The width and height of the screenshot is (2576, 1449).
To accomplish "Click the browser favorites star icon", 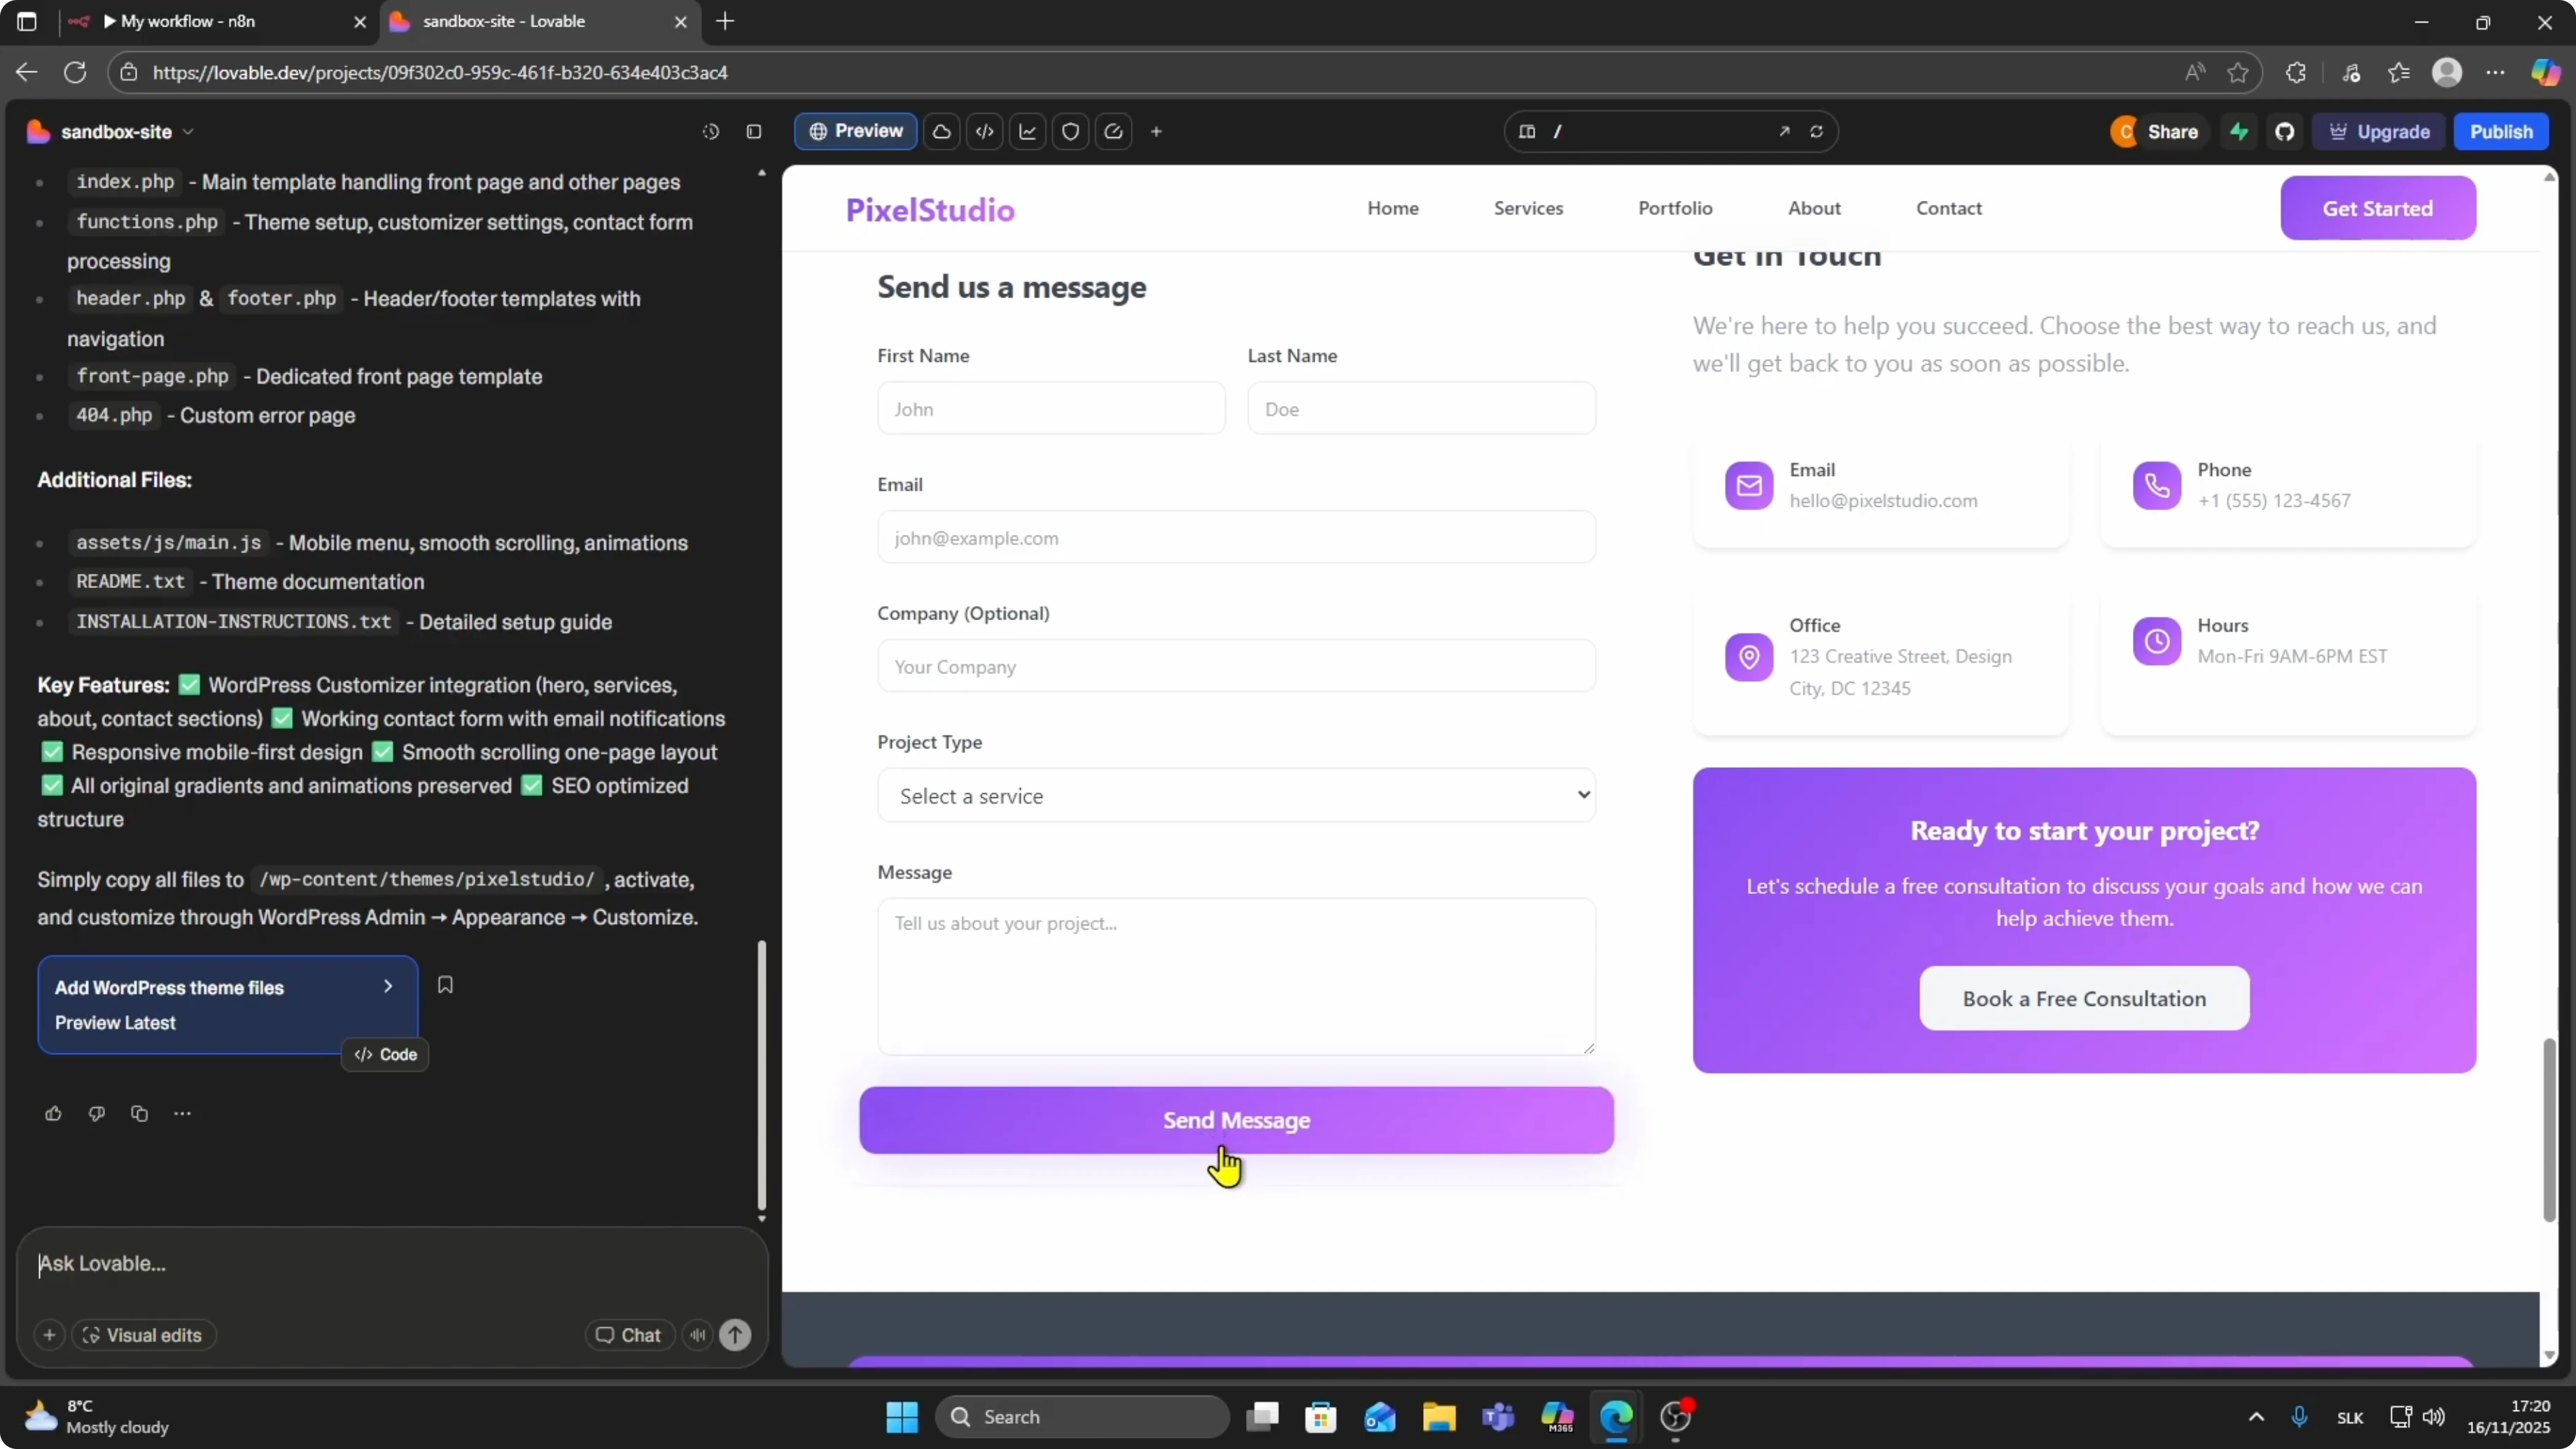I will [2238, 72].
